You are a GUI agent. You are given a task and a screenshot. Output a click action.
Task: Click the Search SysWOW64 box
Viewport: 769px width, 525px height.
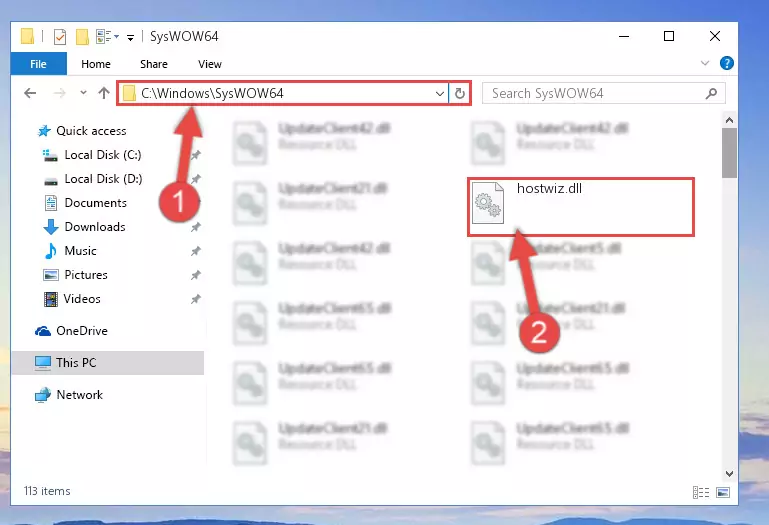coord(603,93)
